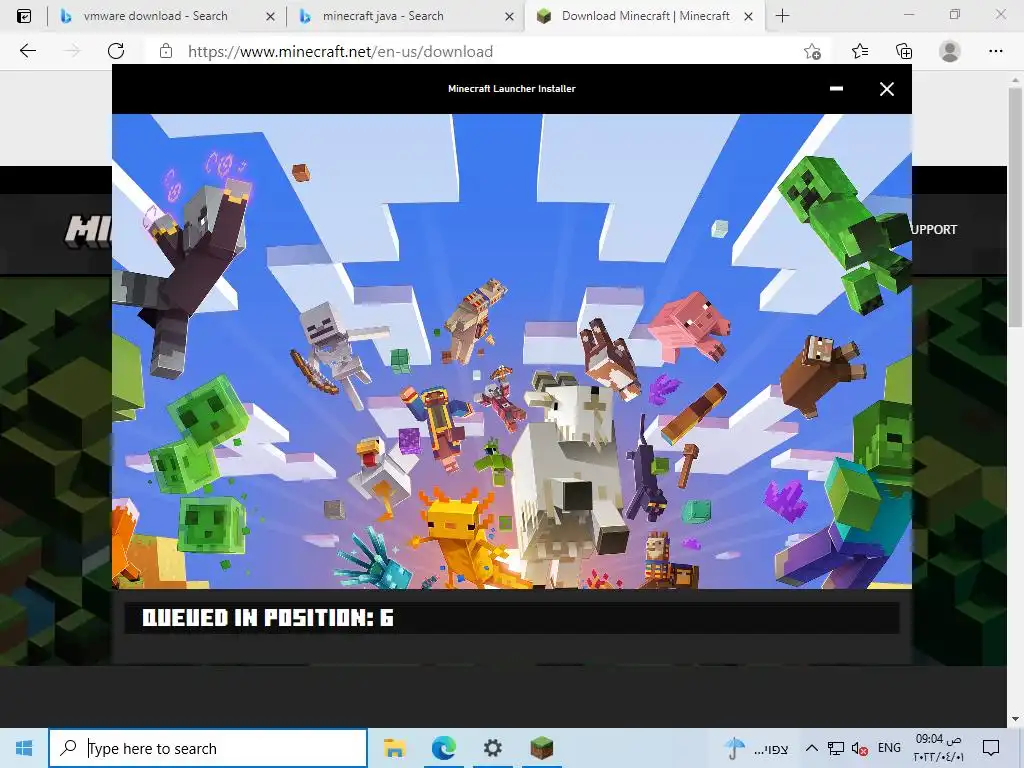The width and height of the screenshot is (1024, 768).
Task: Open a new browser tab
Action: point(782,16)
